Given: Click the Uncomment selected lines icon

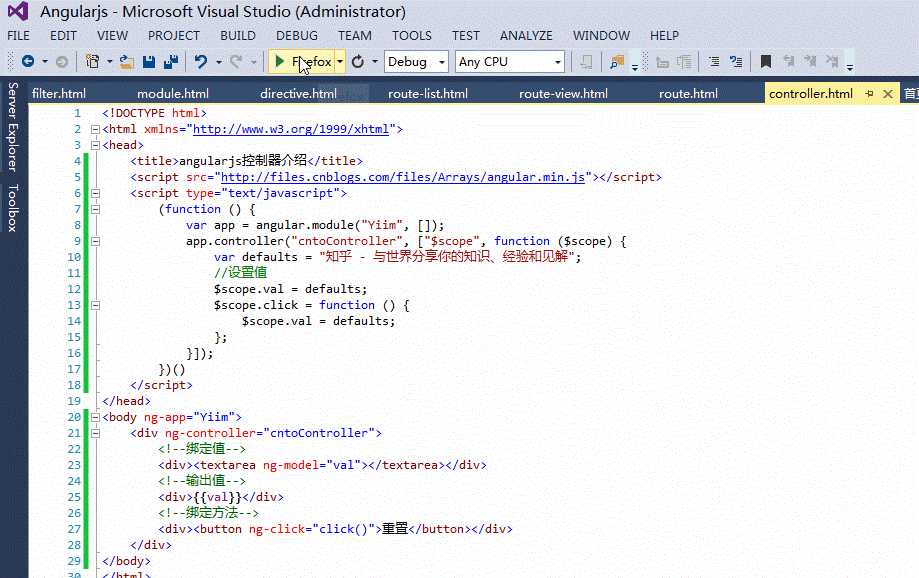Looking at the screenshot, I should [x=736, y=61].
